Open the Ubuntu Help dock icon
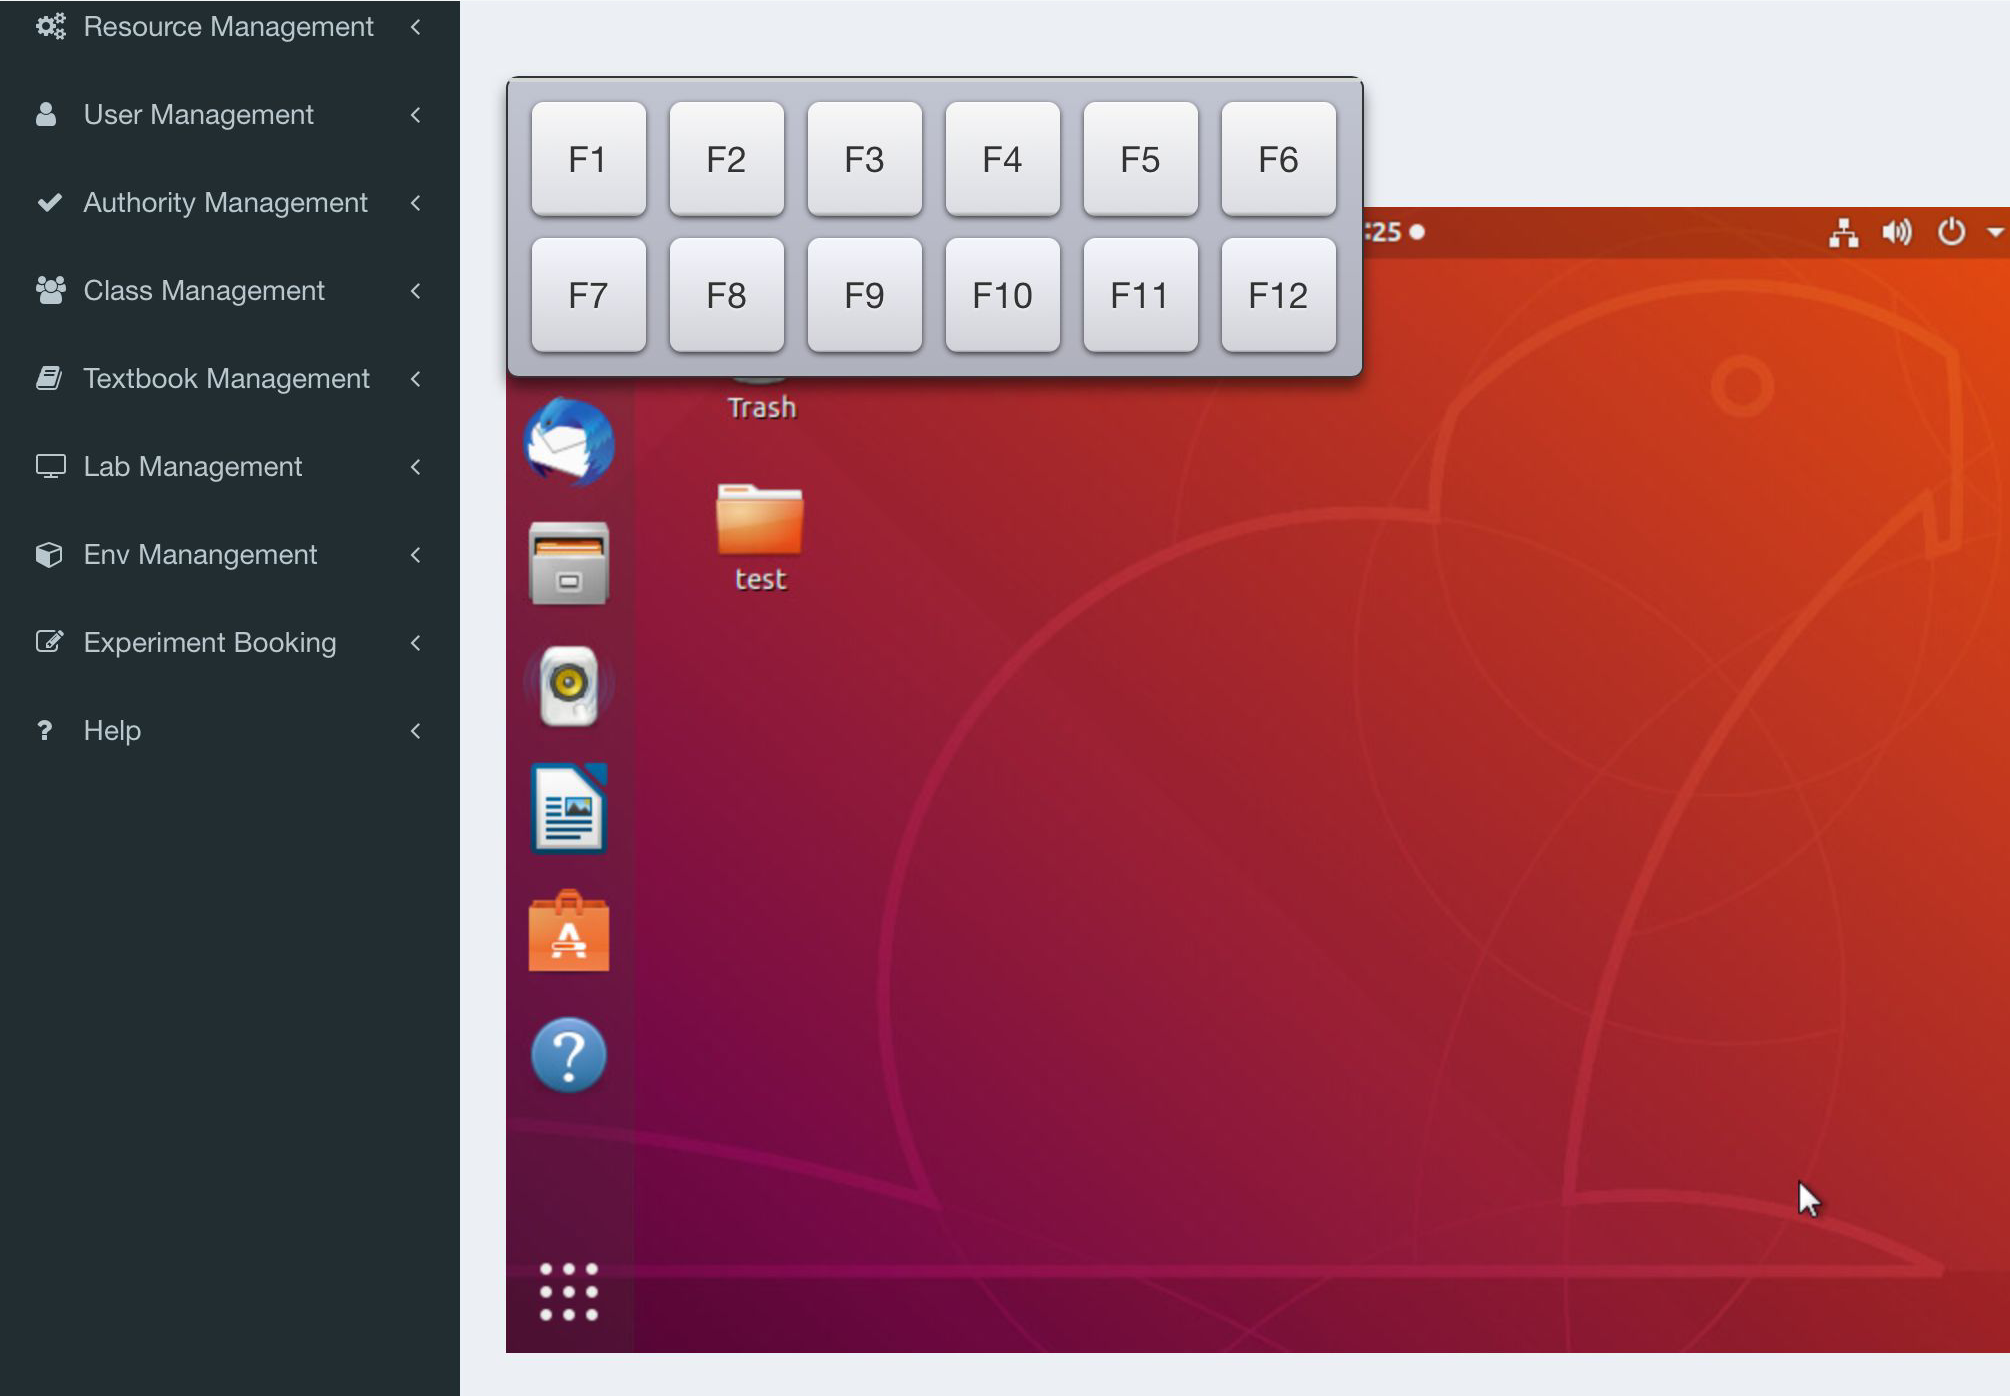 [569, 1055]
